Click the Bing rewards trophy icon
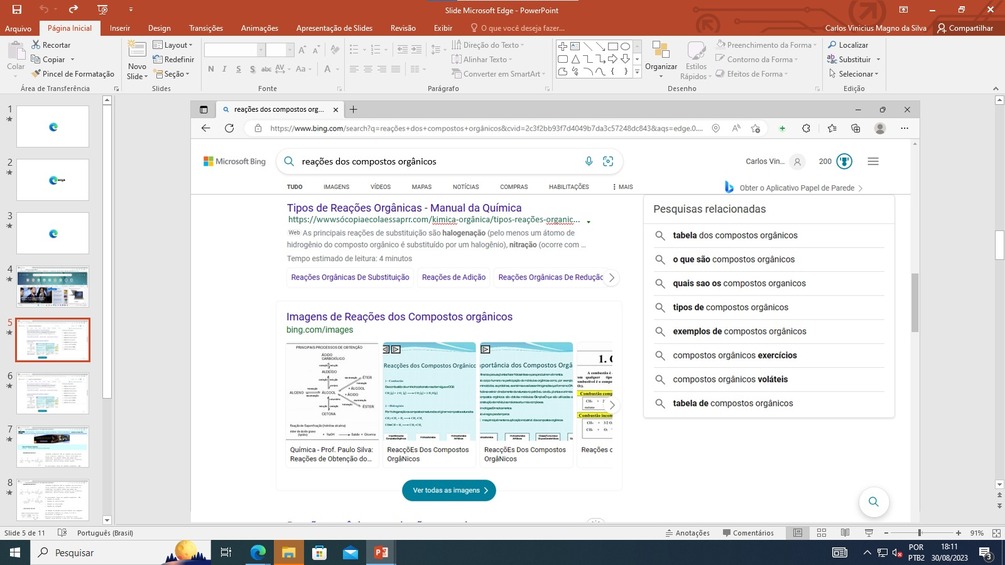Image resolution: width=1005 pixels, height=565 pixels. [844, 161]
